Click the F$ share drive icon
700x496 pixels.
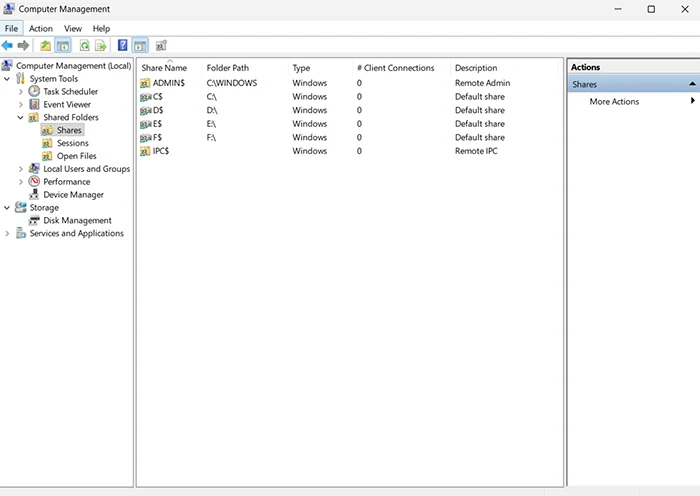click(x=146, y=138)
